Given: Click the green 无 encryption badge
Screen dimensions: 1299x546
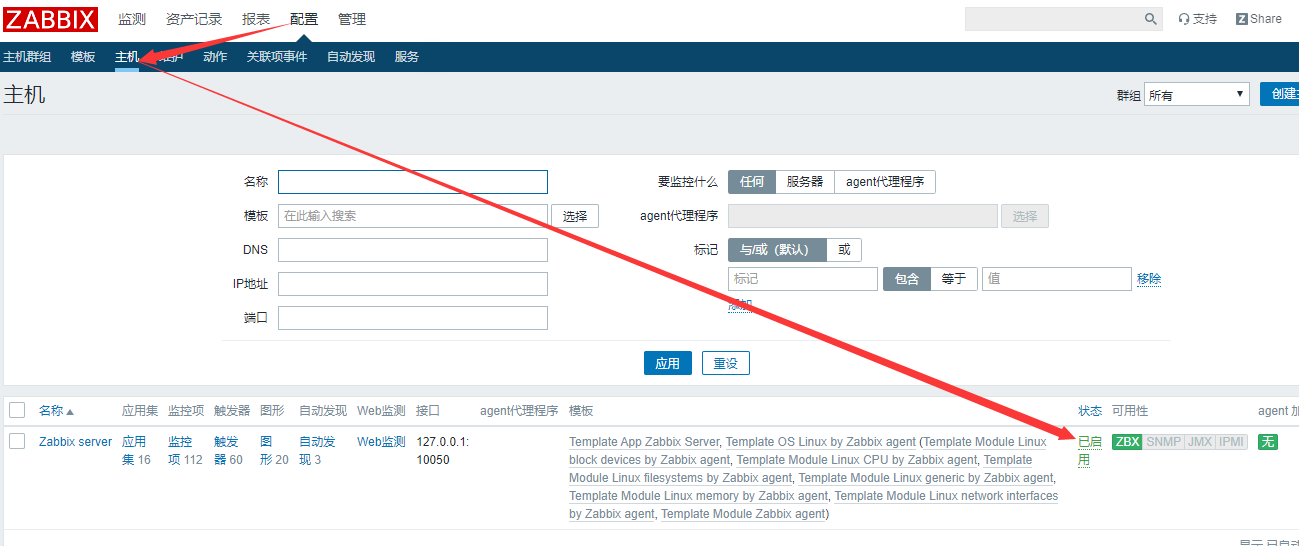Looking at the screenshot, I should click(x=1268, y=441).
